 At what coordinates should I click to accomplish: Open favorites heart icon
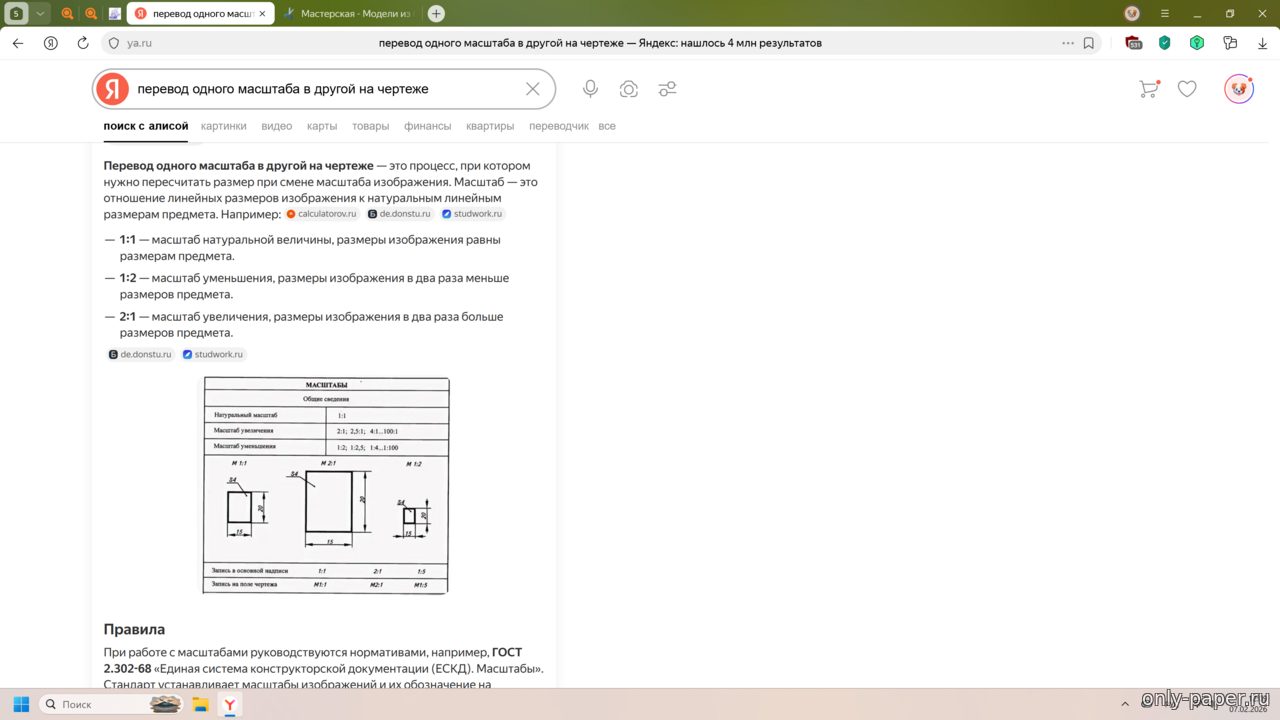(x=1187, y=89)
